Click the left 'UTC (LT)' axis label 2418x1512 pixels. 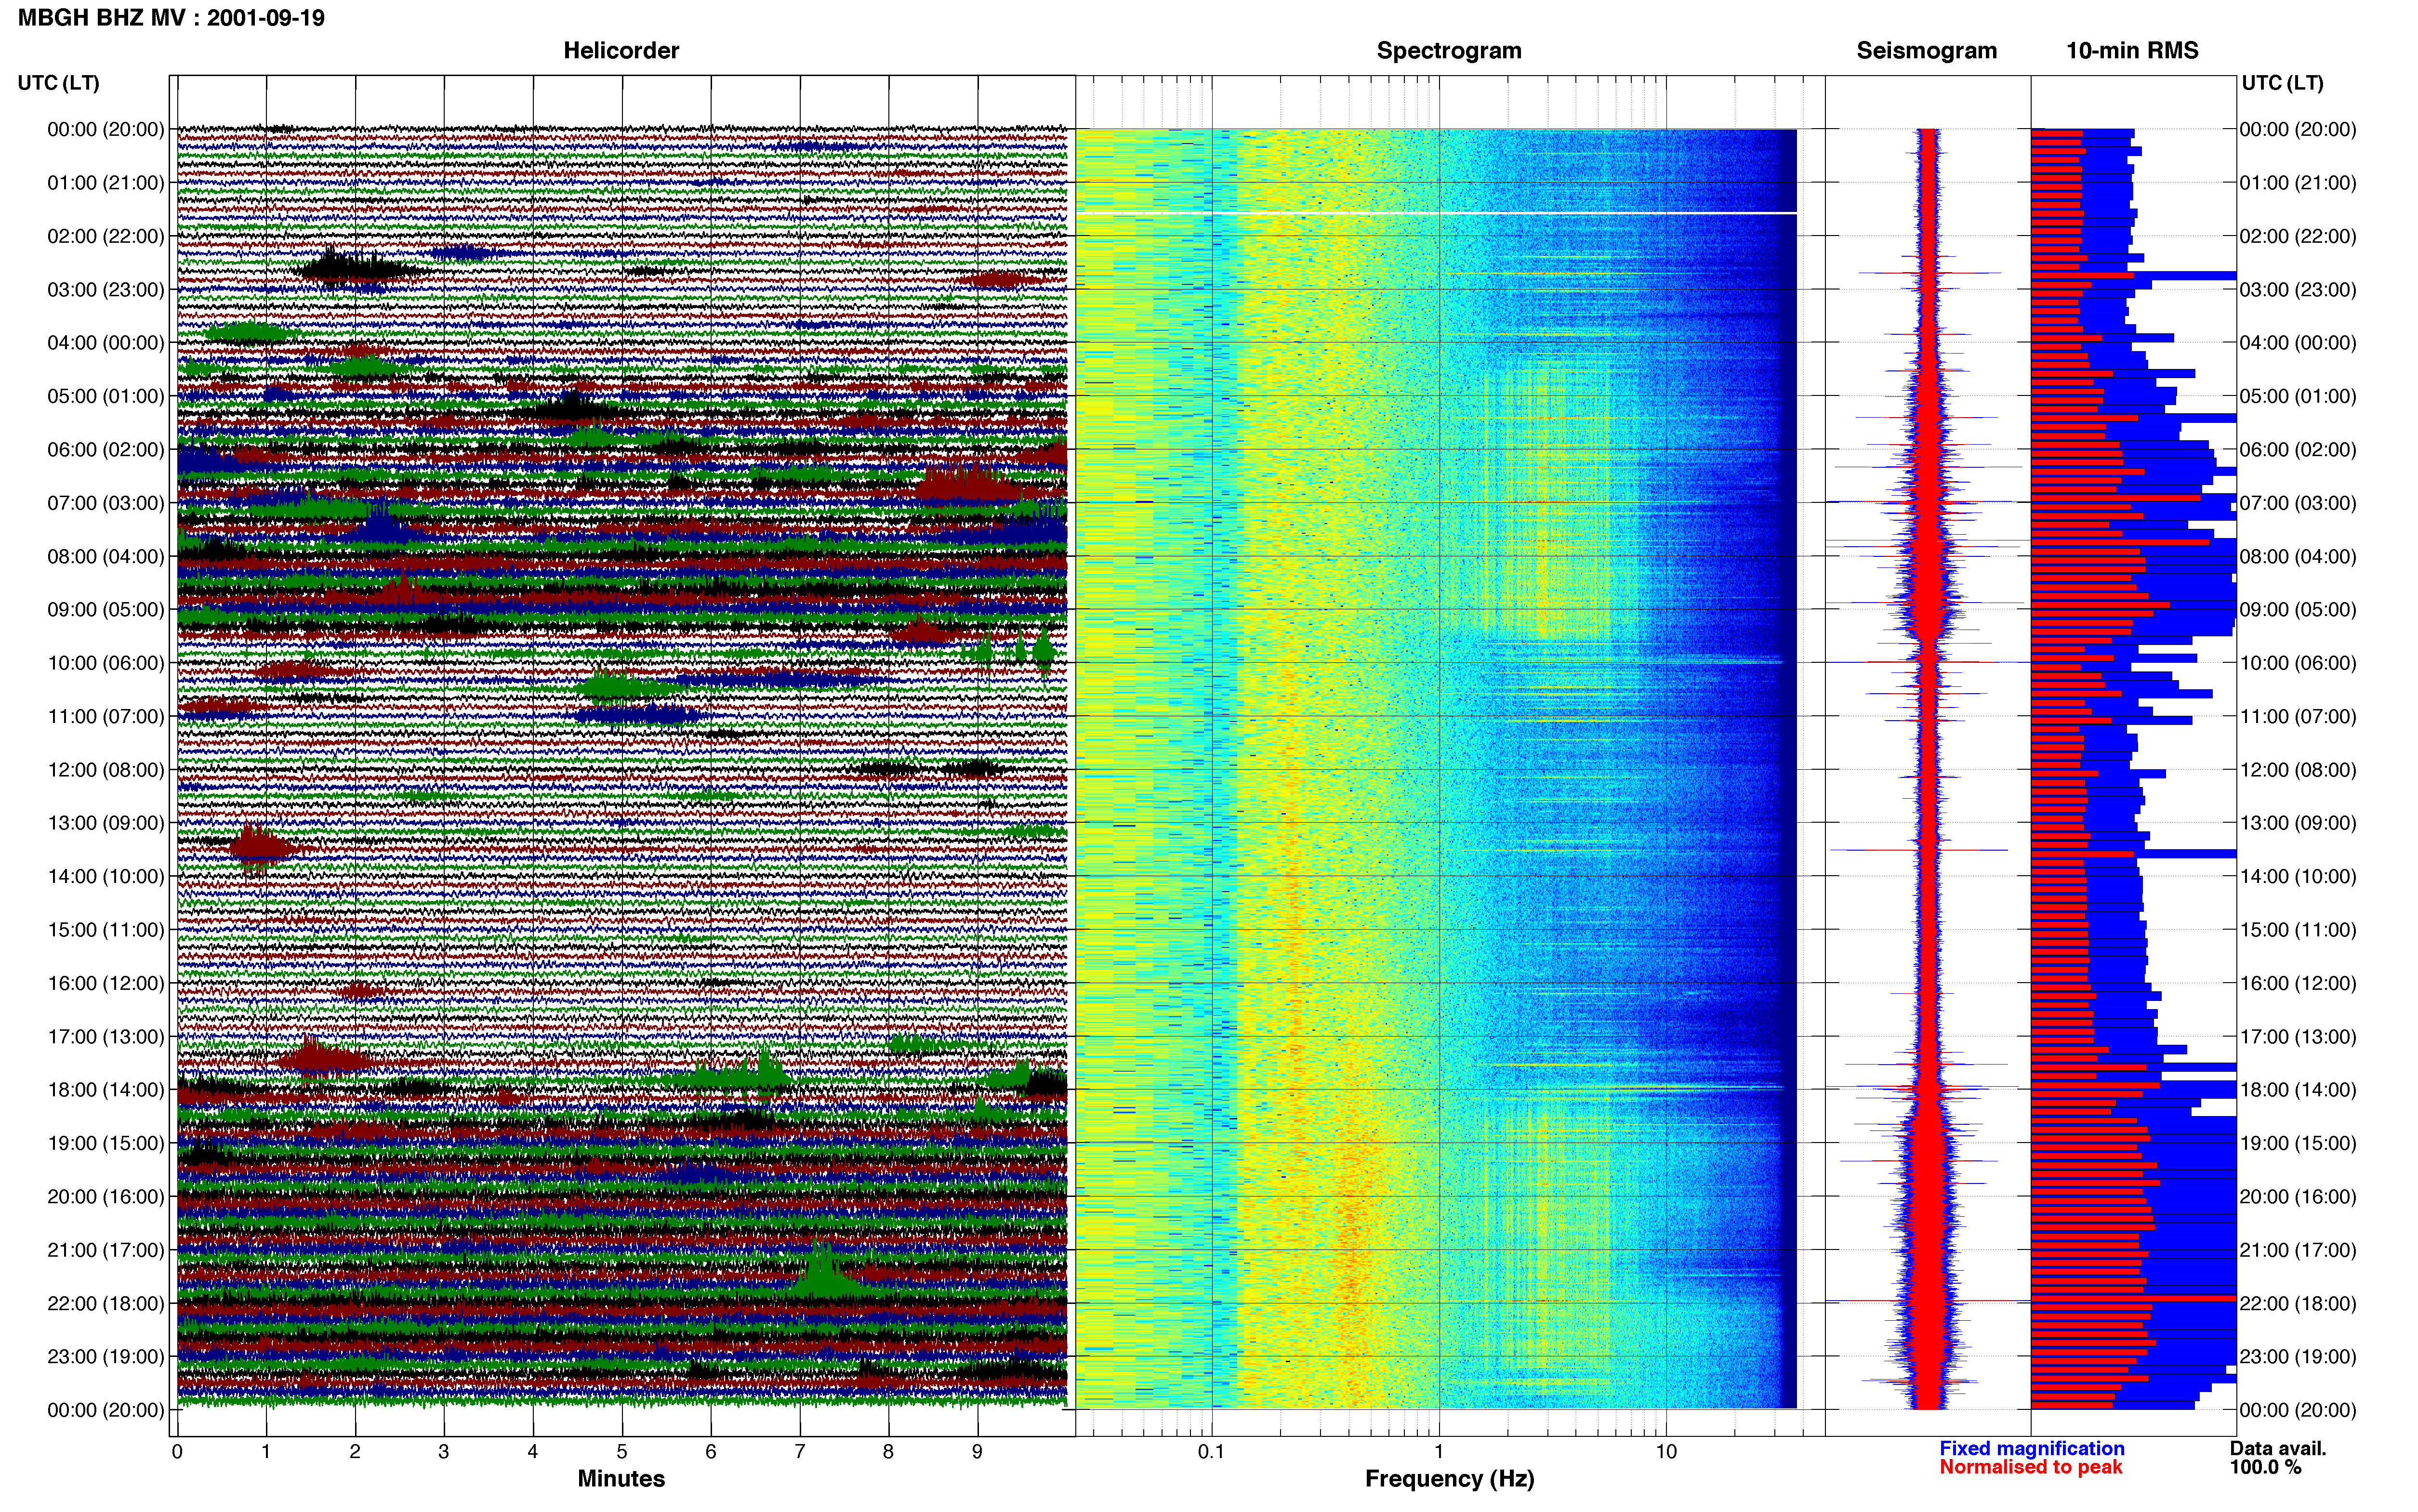[x=59, y=83]
